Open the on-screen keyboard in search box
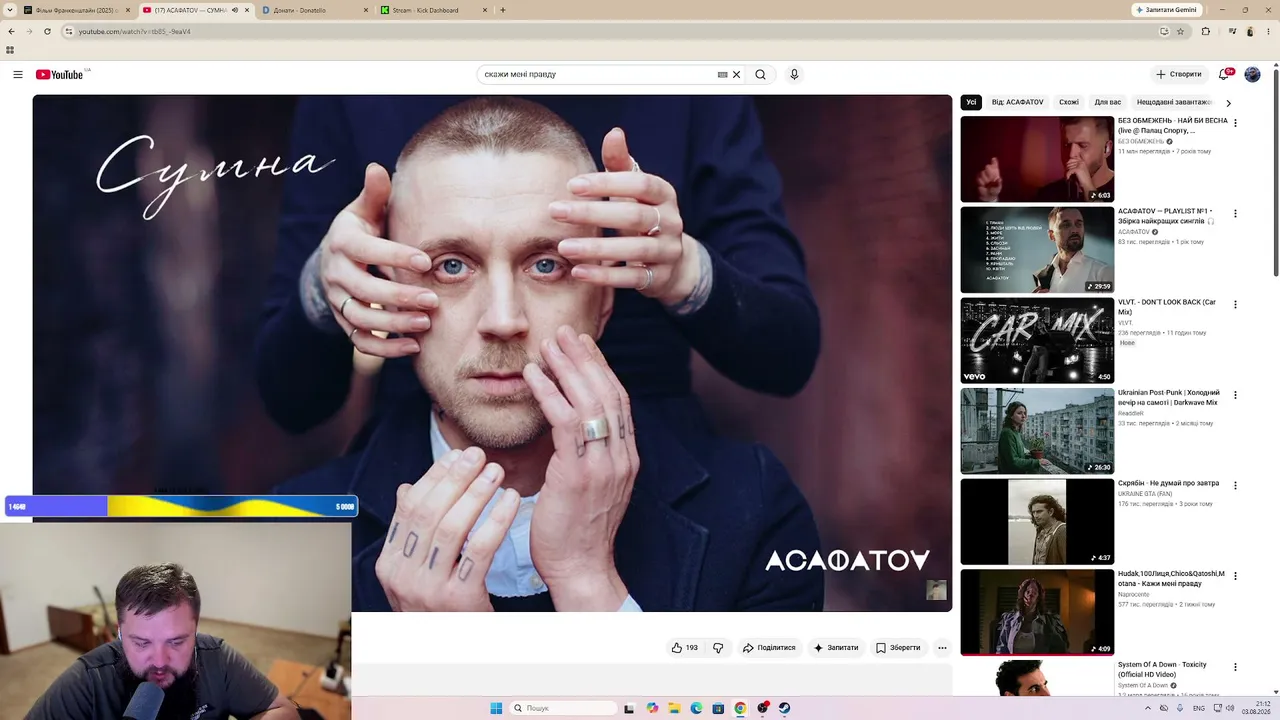Image resolution: width=1280 pixels, height=720 pixels. 722,74
